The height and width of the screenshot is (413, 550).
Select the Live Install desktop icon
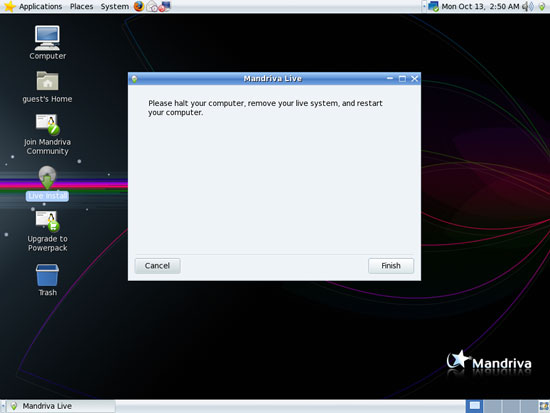tap(47, 183)
